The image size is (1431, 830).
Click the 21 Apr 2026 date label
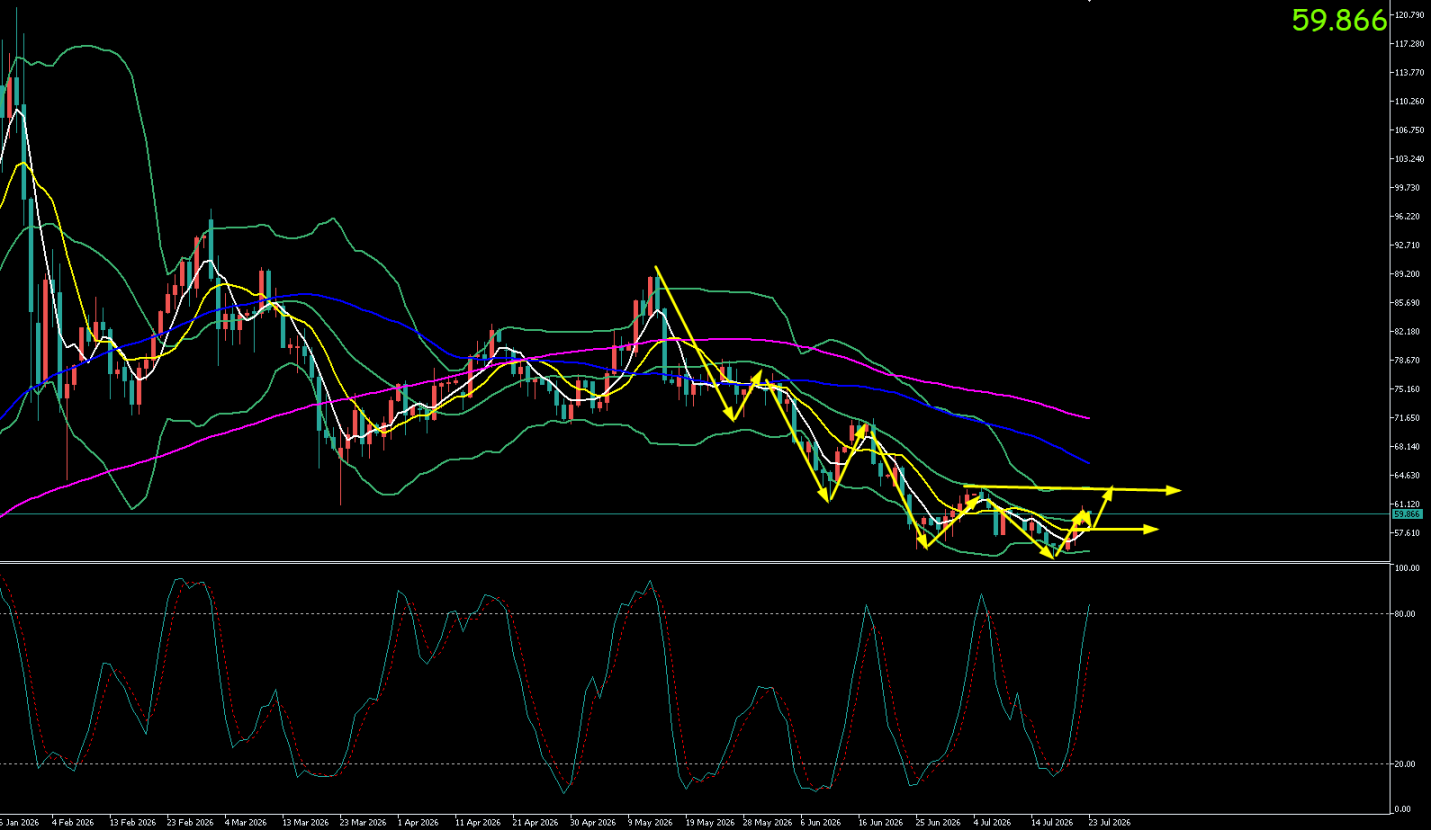coord(535,823)
